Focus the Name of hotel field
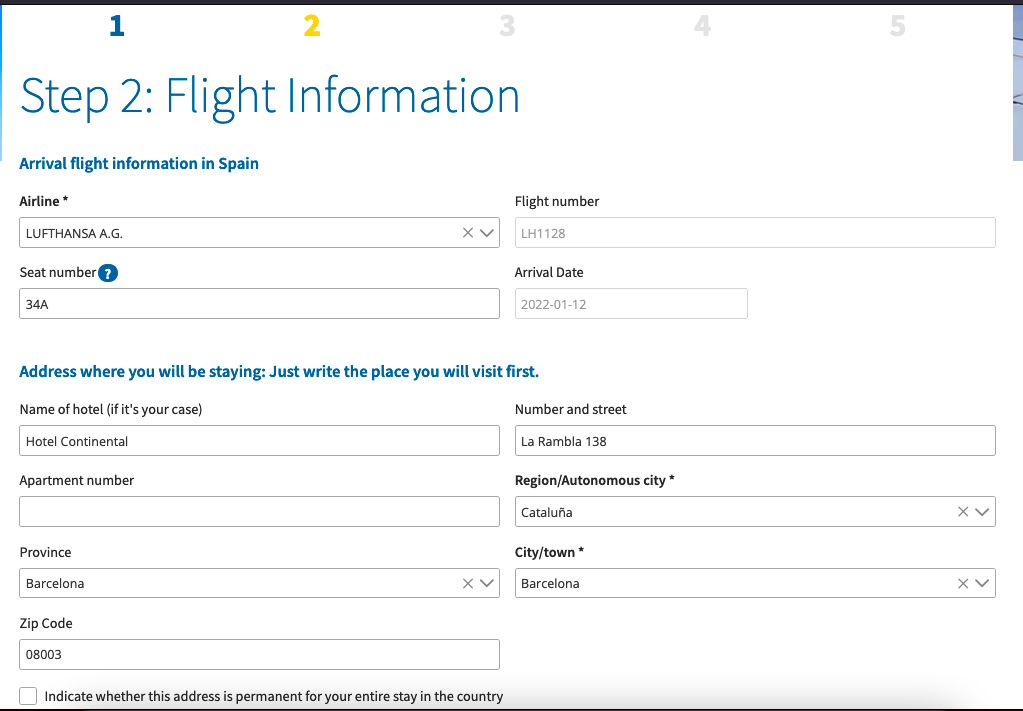Viewport: 1023px width, 711px height. 259,441
